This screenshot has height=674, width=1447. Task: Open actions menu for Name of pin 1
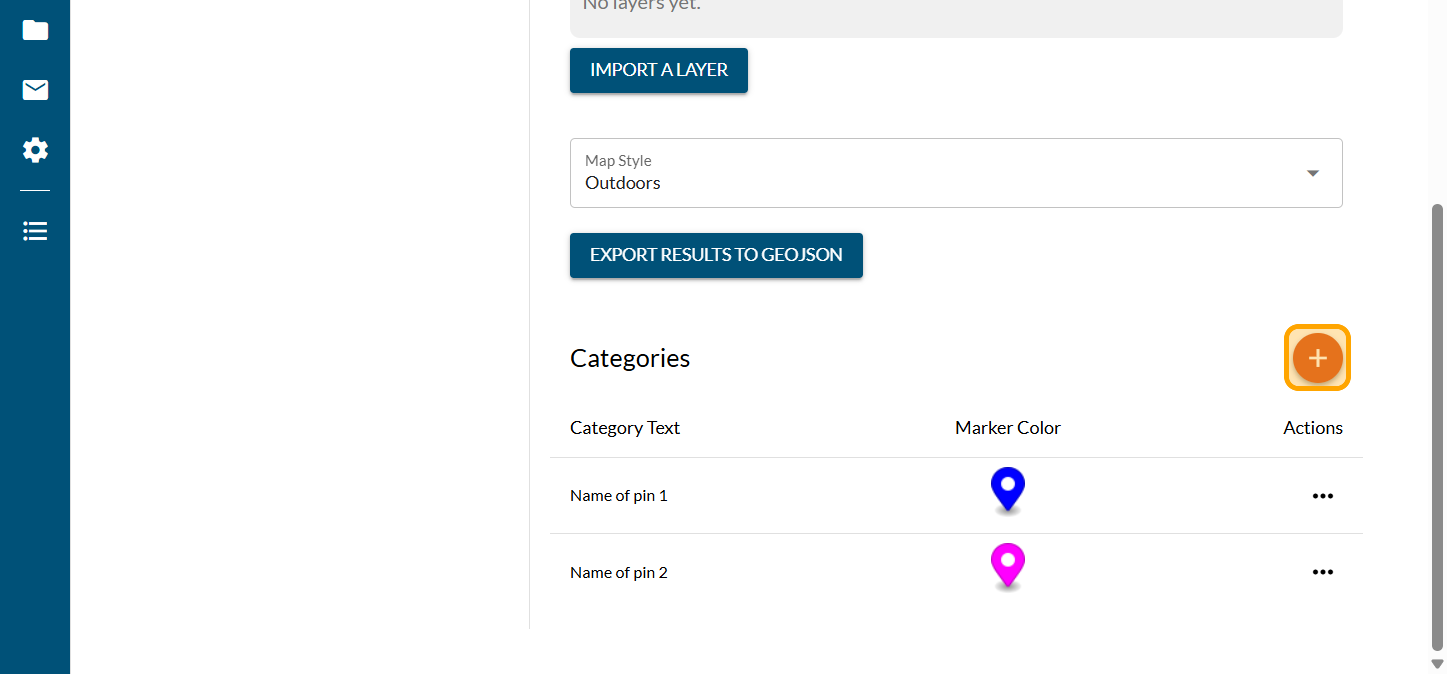(x=1322, y=496)
